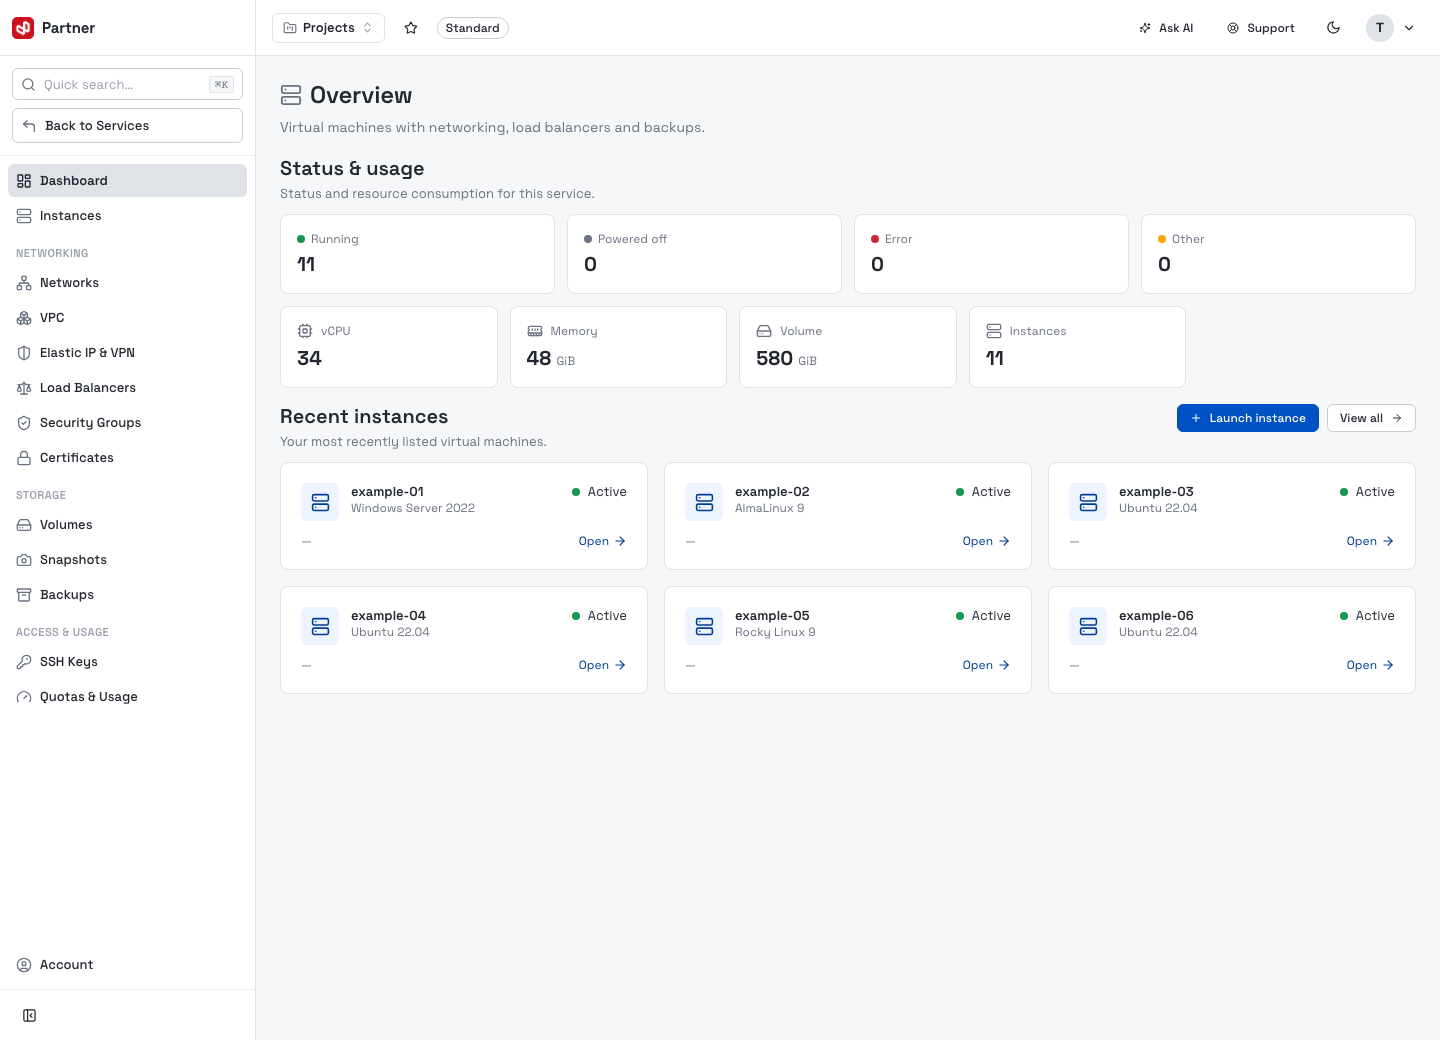Screen dimensions: 1440x1040
Task: Click the Certificates lock icon
Action: tap(24, 458)
